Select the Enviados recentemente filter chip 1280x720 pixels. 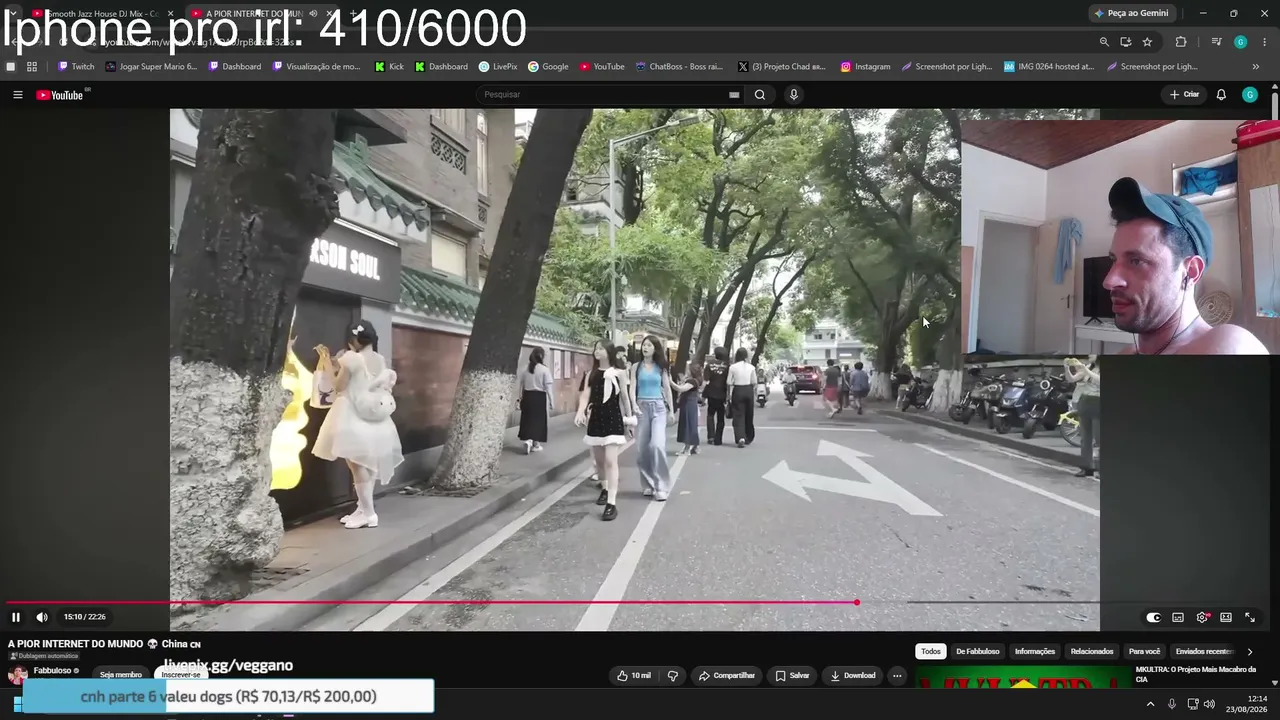1205,652
